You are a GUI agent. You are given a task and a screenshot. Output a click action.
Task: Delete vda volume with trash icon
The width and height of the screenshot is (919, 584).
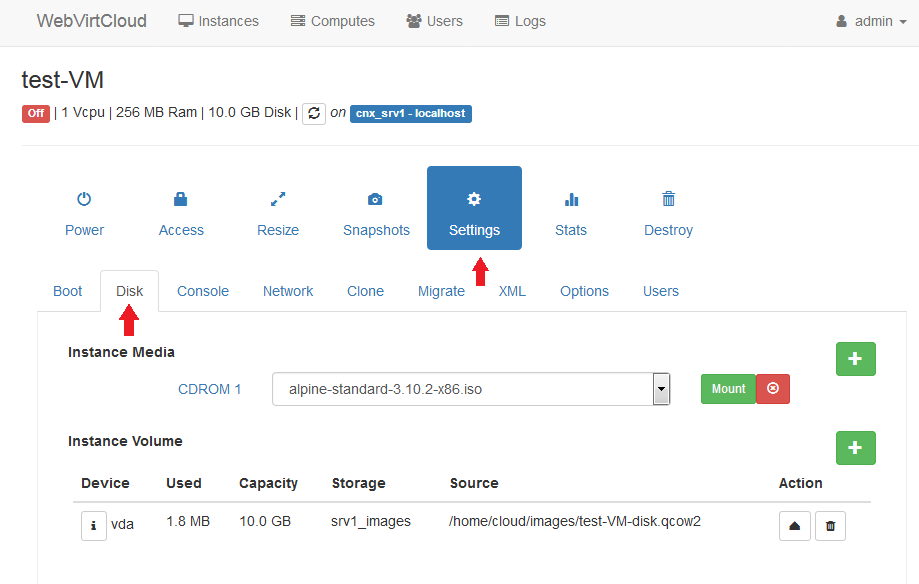tap(830, 525)
